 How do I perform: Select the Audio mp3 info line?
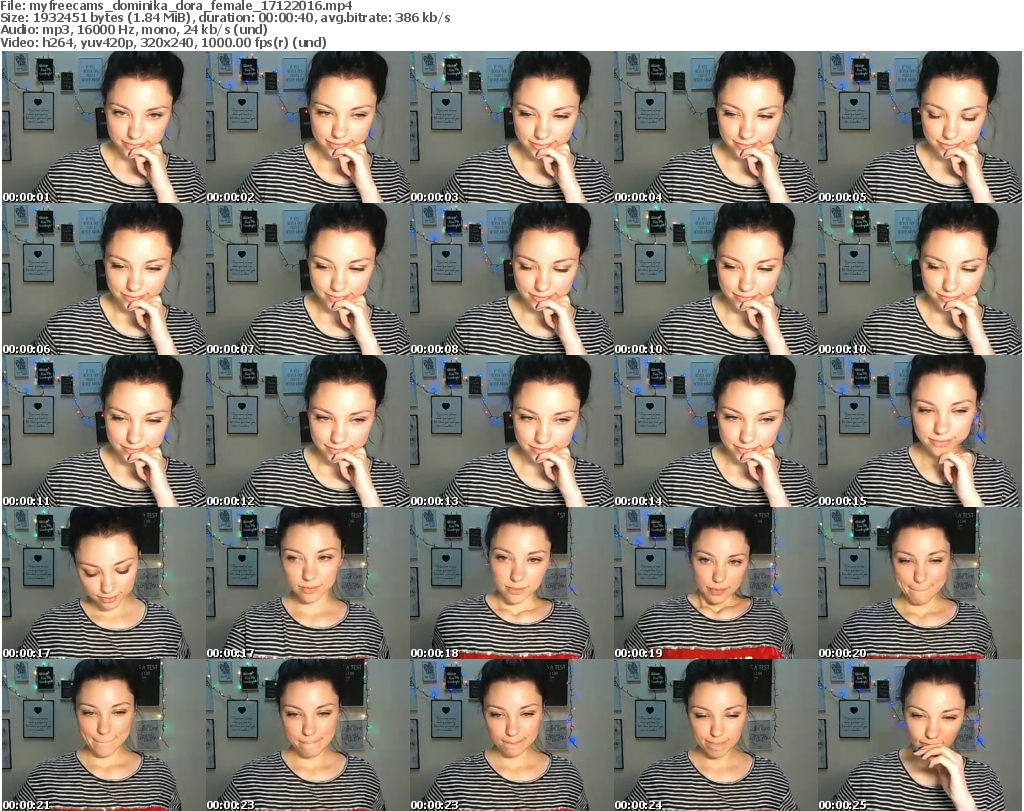pyautogui.click(x=134, y=30)
